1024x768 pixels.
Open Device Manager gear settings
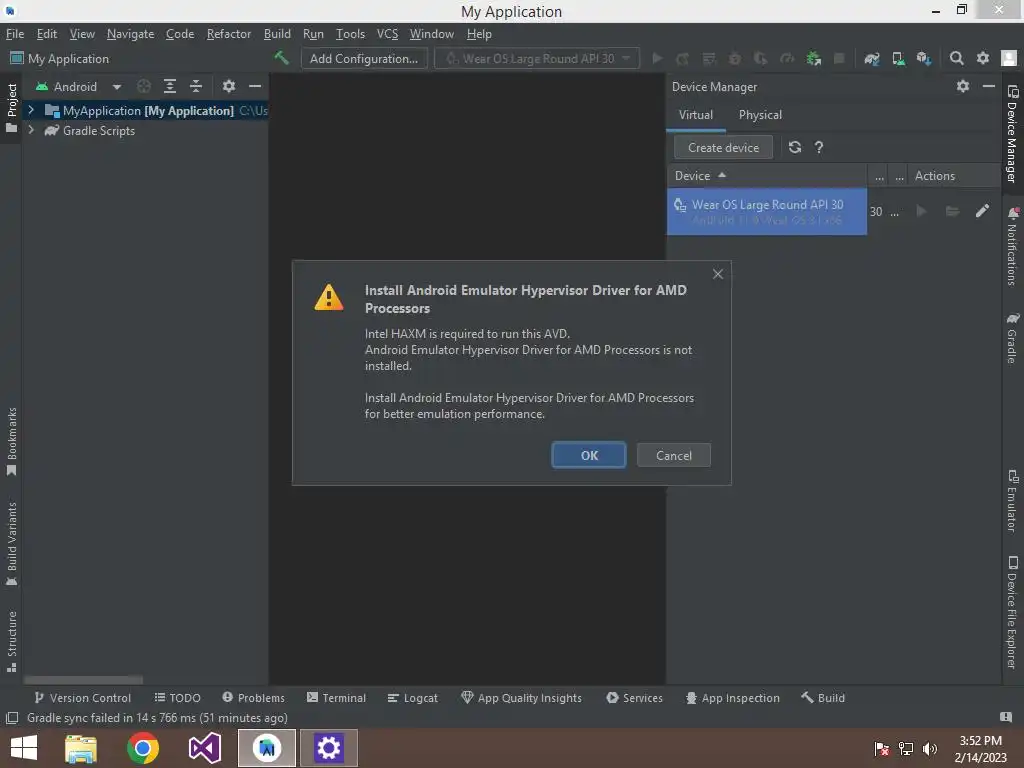(x=963, y=86)
